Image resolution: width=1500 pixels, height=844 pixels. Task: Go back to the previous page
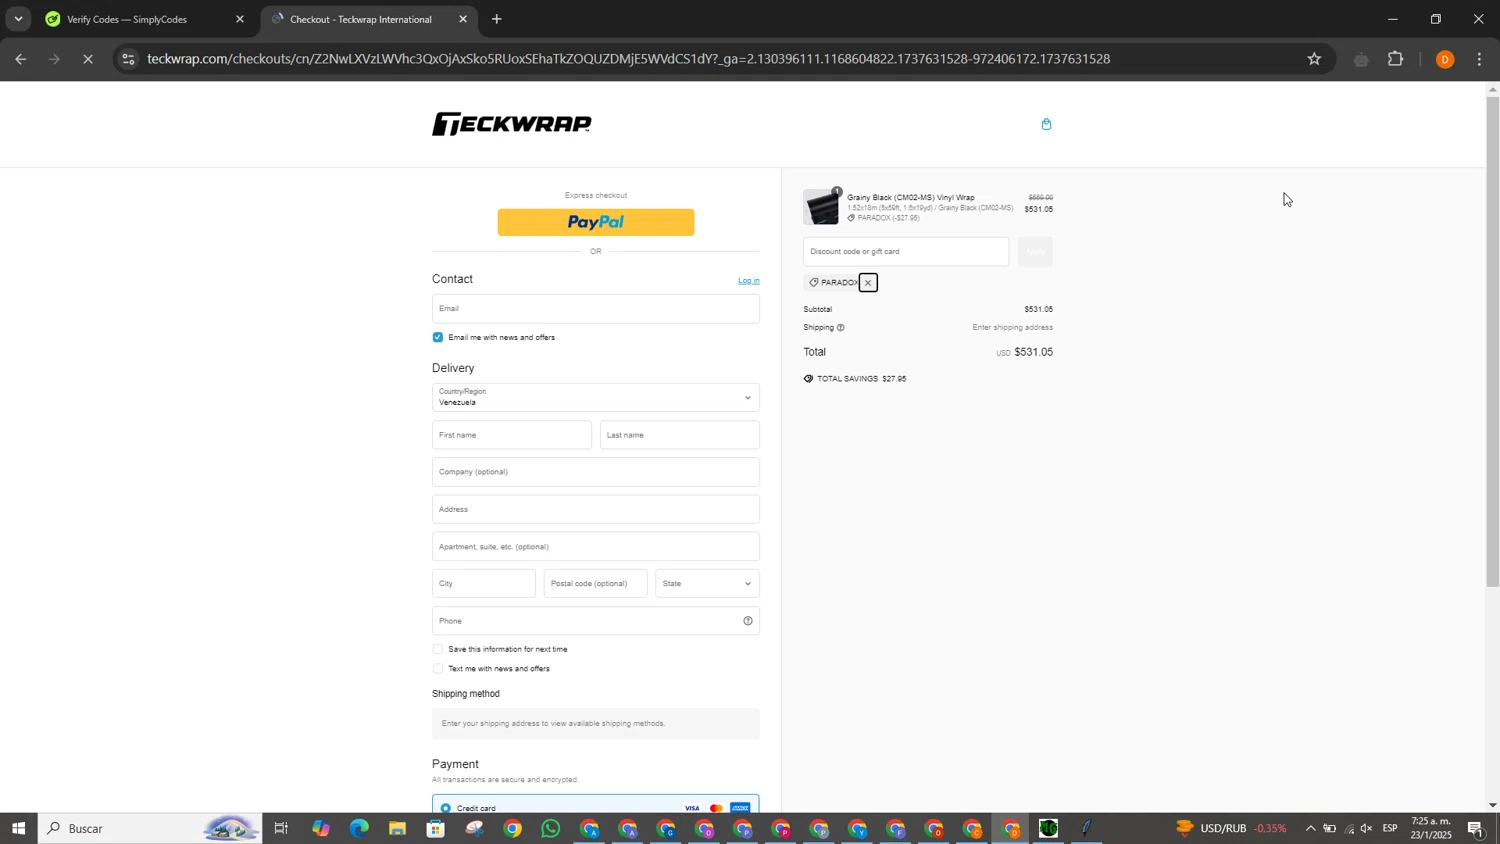click(x=20, y=59)
